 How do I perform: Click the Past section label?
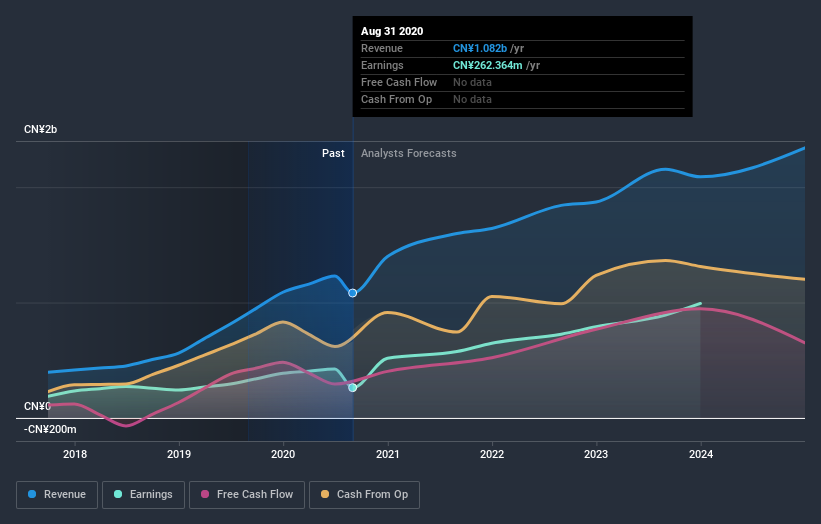tap(333, 153)
